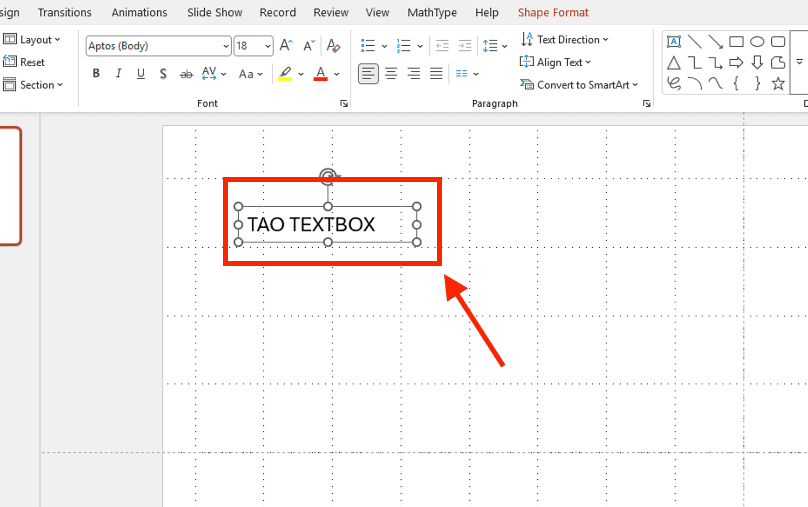Switch to Animations tab
The image size is (808, 507).
point(139,12)
